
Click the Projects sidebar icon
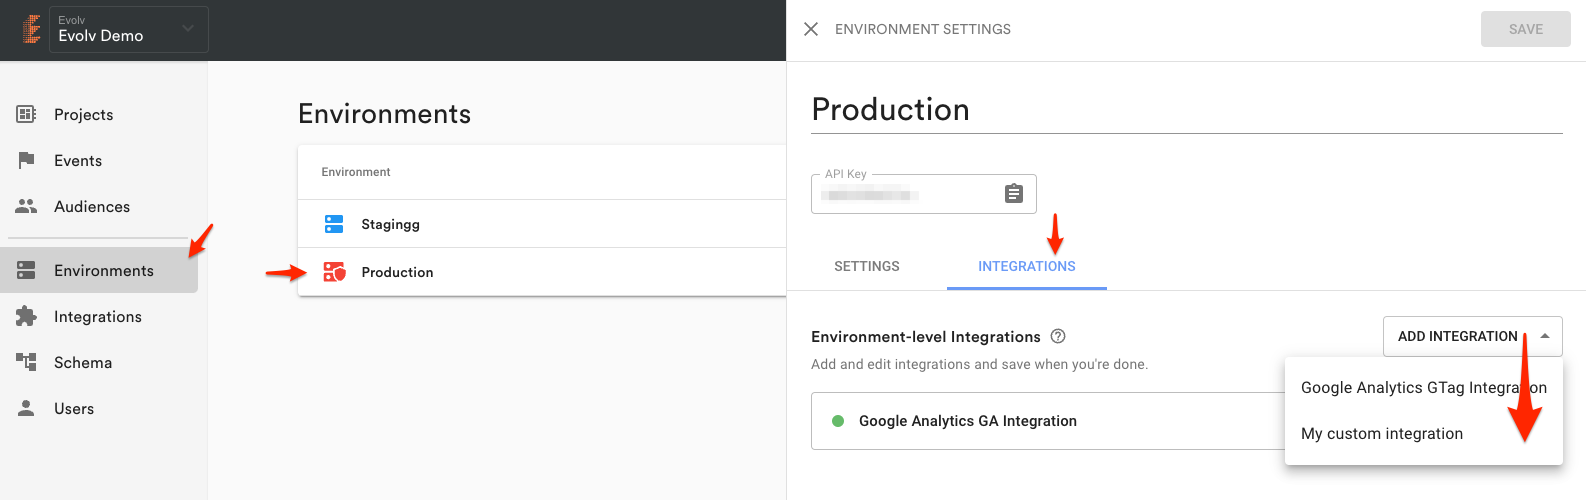coord(26,115)
